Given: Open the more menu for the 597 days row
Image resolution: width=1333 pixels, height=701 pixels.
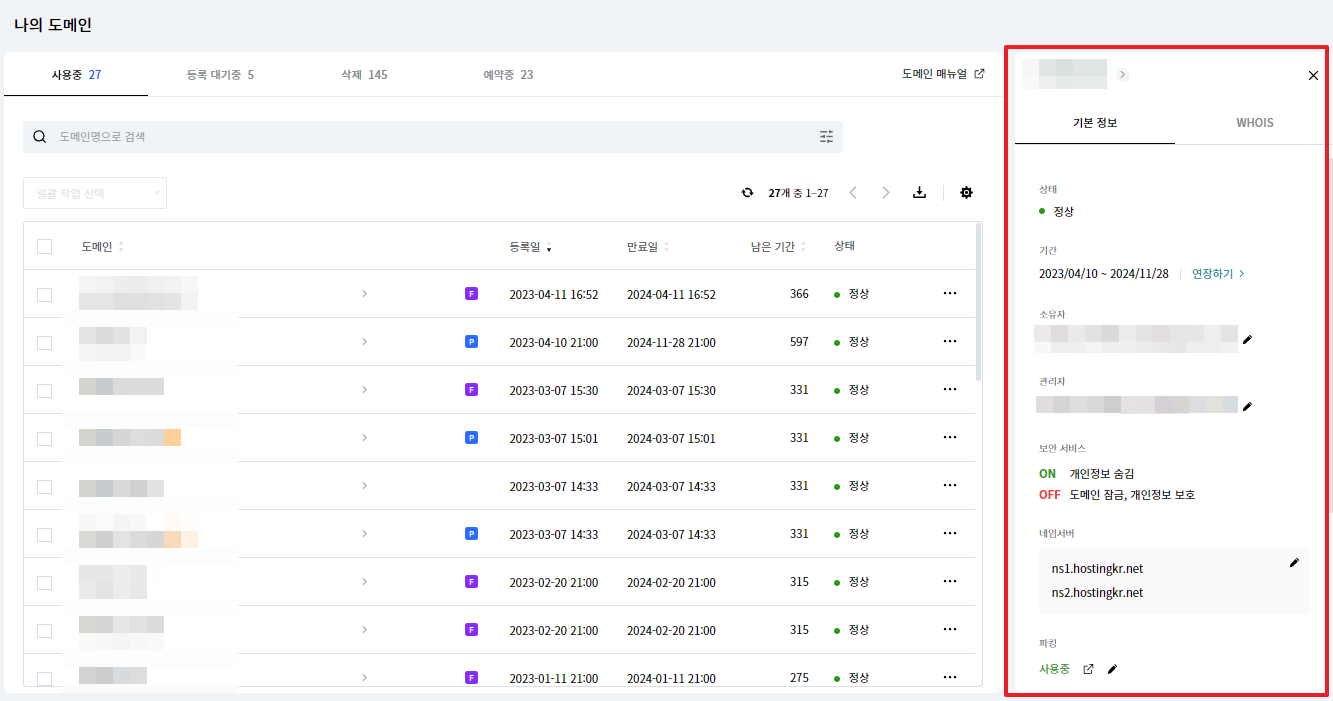Looking at the screenshot, I should [950, 341].
